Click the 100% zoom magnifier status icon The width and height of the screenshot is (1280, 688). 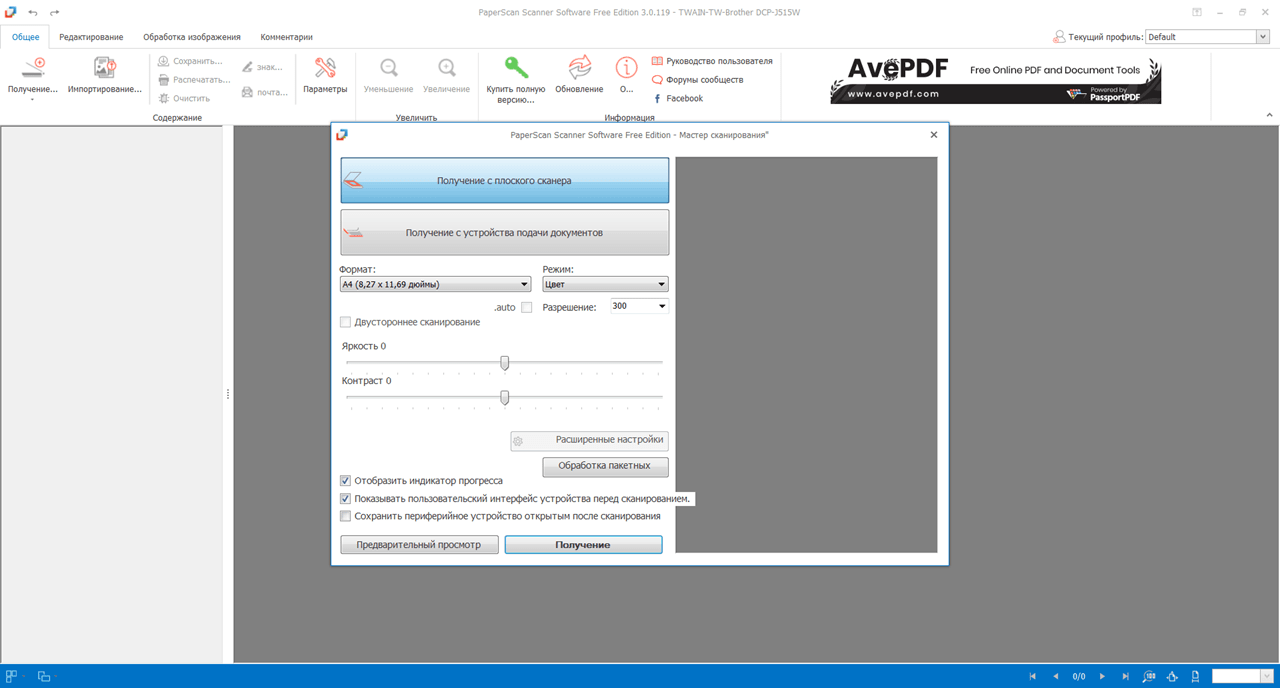click(x=1149, y=677)
